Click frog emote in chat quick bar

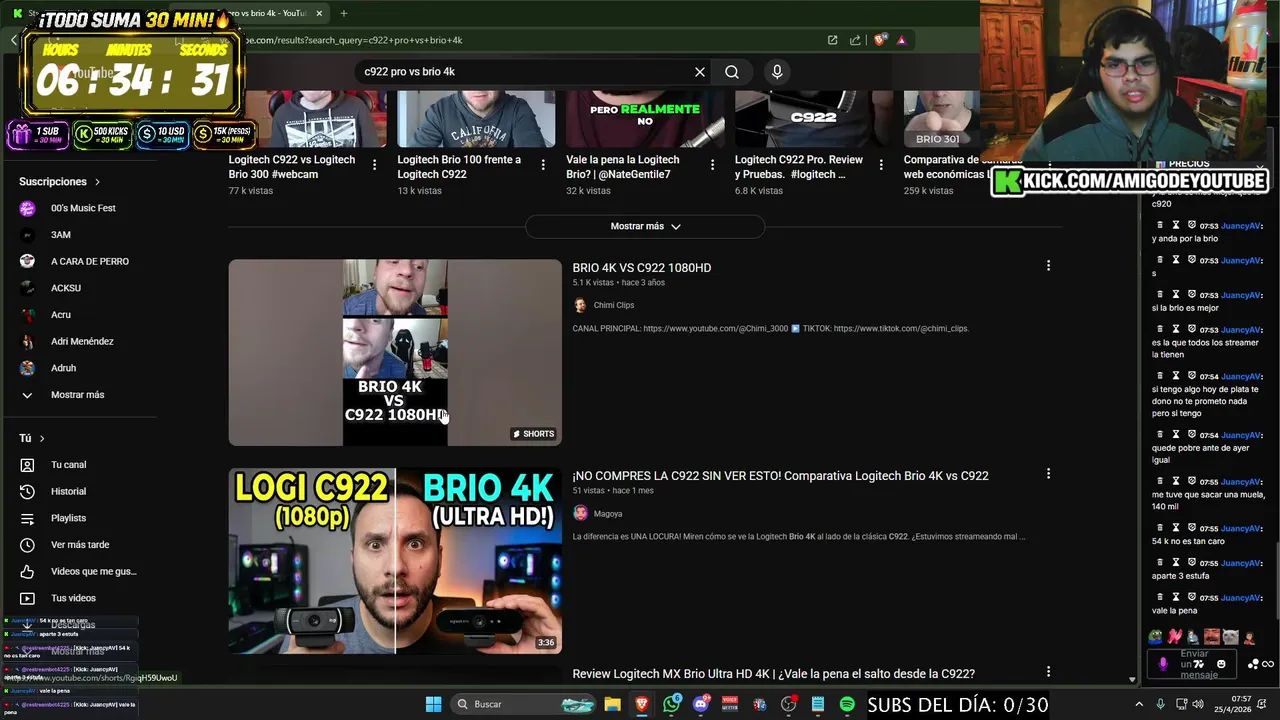(x=1157, y=636)
